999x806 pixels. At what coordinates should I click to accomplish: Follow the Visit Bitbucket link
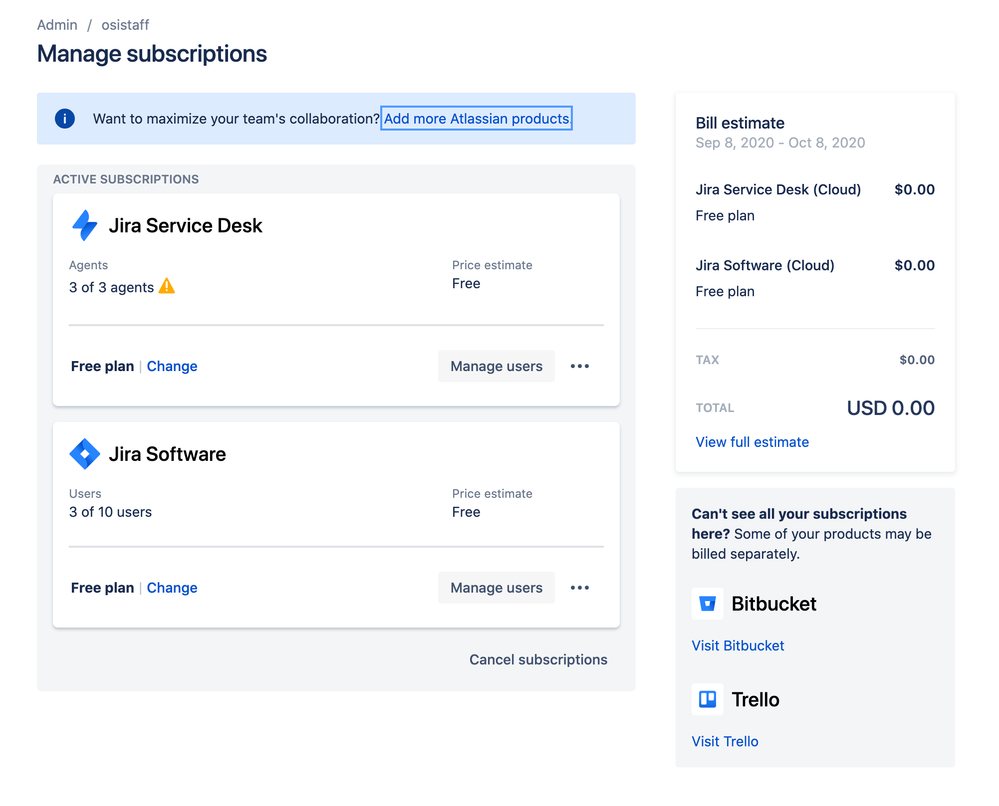[x=738, y=645]
